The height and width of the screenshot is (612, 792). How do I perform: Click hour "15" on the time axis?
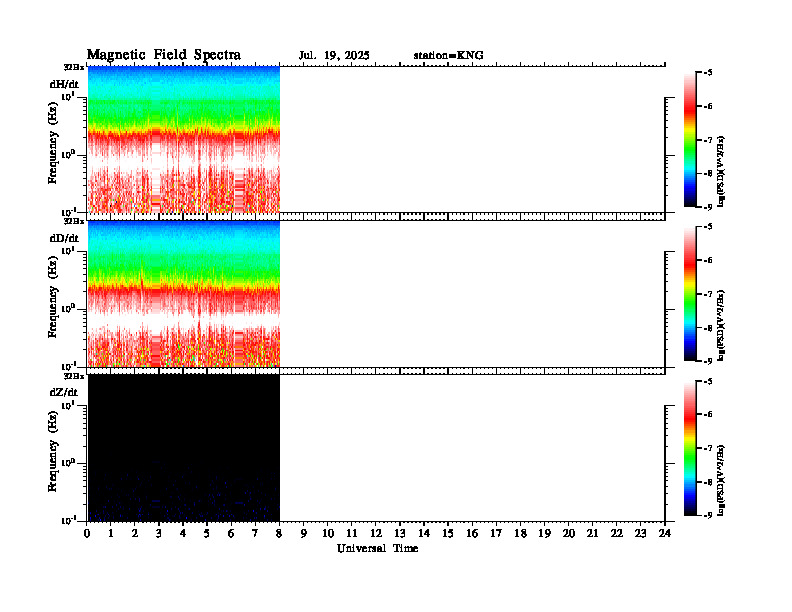tap(448, 534)
